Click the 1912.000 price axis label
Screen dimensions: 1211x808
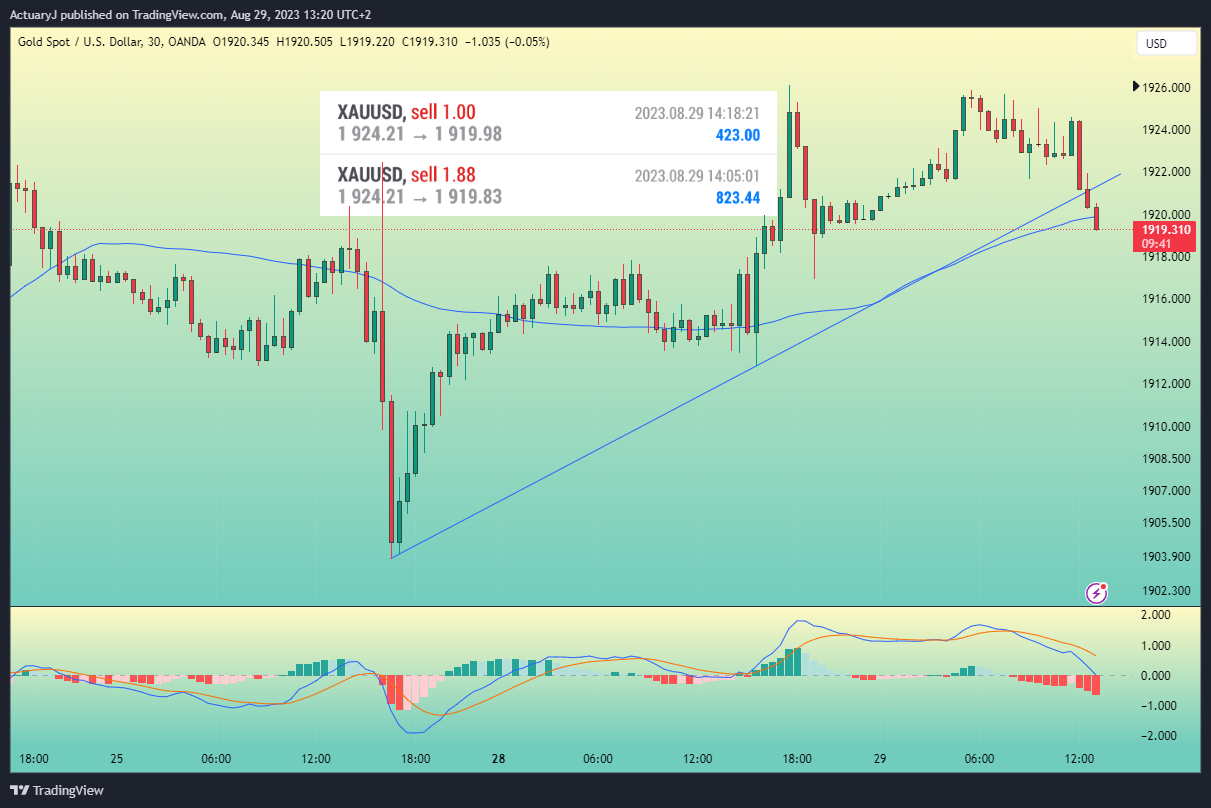(1166, 384)
